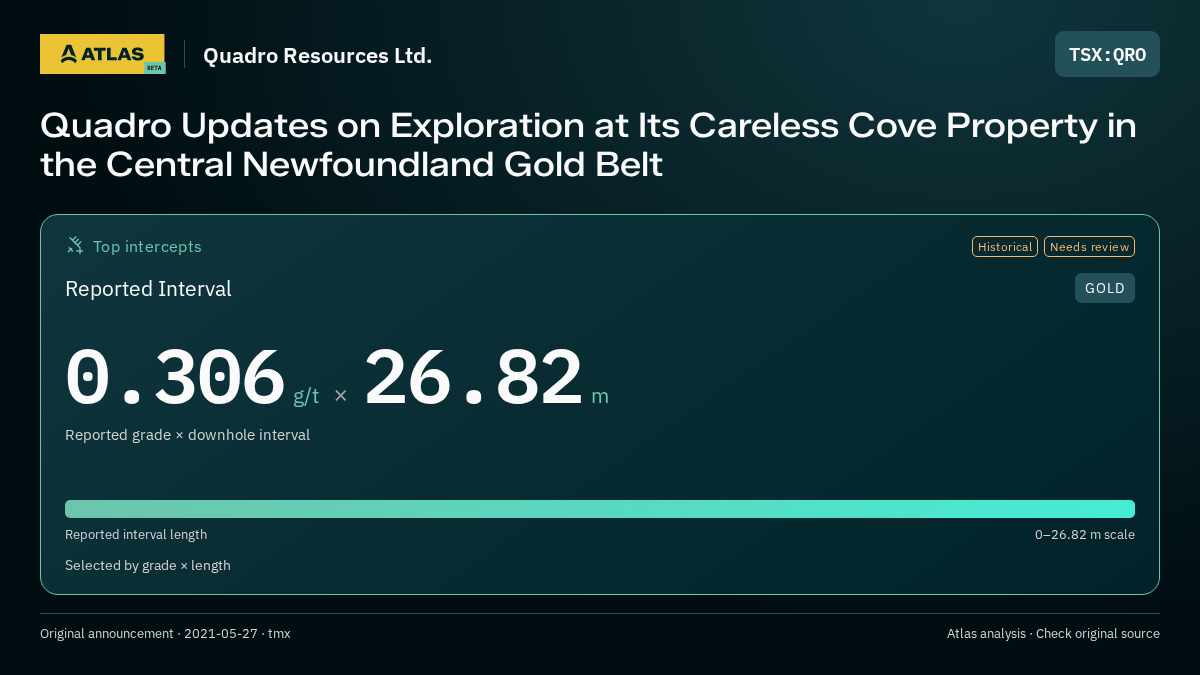Click the g/t unit label
Screen dimensions: 1200x675
(x=306, y=396)
